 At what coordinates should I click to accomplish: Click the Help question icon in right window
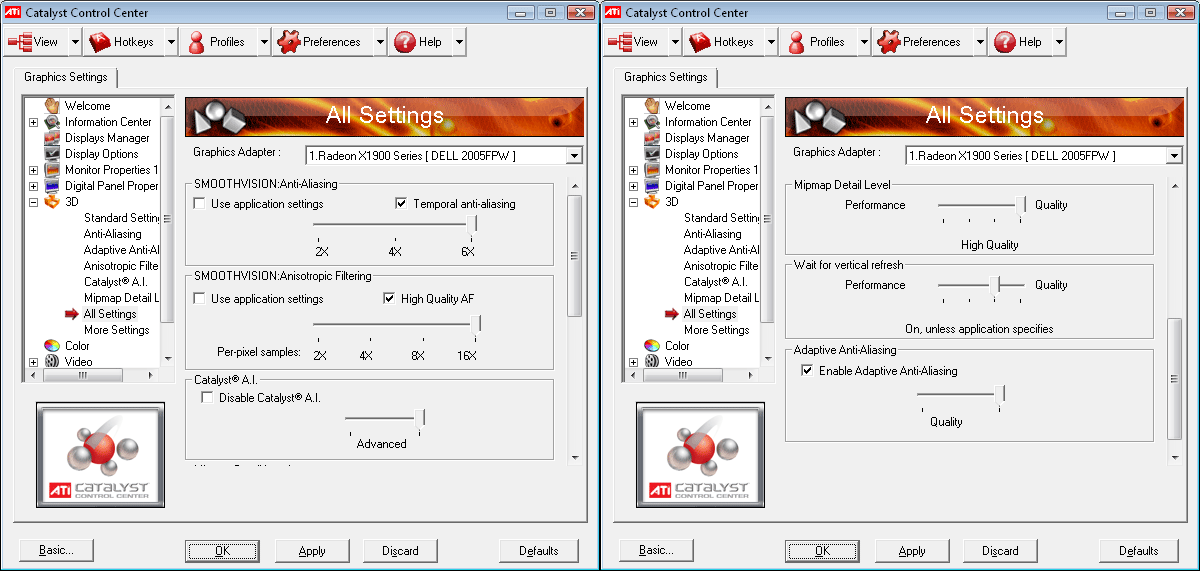pos(1005,42)
